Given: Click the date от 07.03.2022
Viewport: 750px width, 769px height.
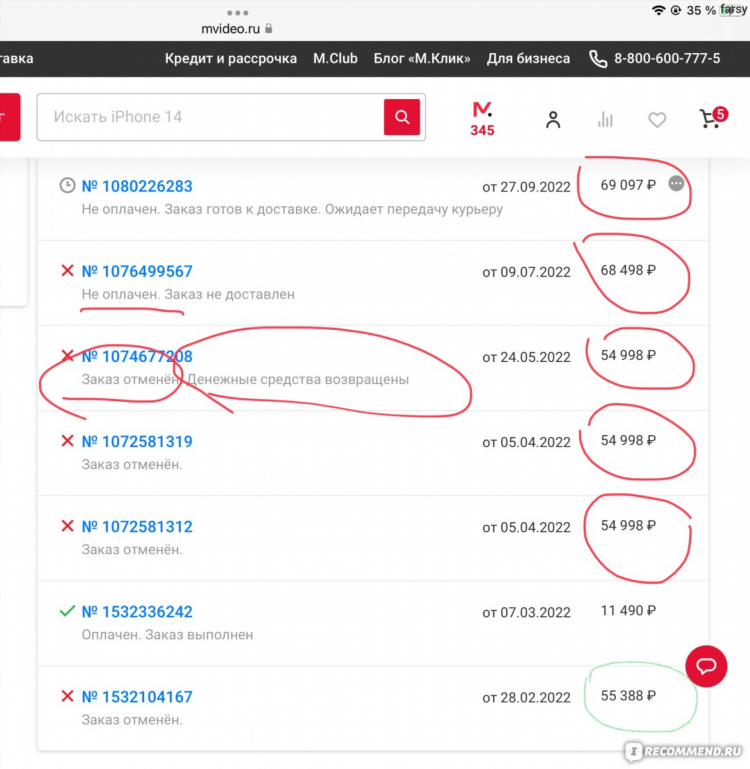Looking at the screenshot, I should (526, 612).
